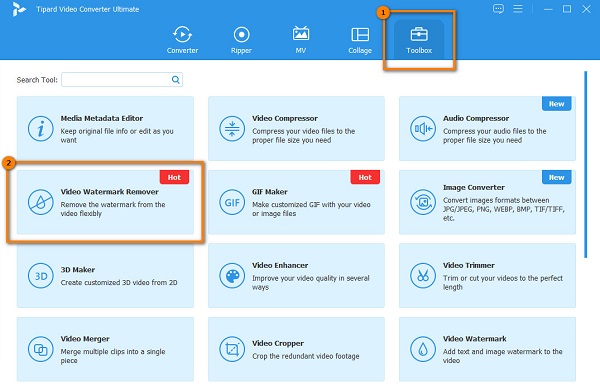Image resolution: width=600 pixels, height=387 pixels.
Task: Click the Video Merger icon
Action: coord(41,349)
